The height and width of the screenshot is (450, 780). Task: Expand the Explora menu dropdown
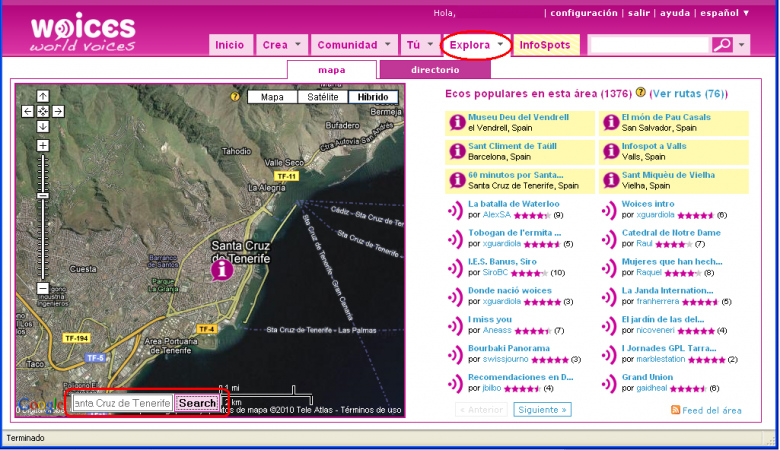500,44
